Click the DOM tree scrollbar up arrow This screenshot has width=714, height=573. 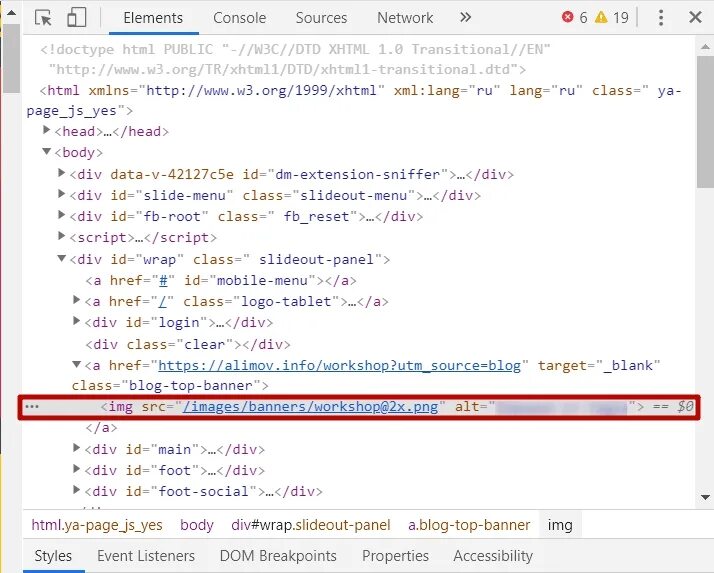[x=705, y=47]
